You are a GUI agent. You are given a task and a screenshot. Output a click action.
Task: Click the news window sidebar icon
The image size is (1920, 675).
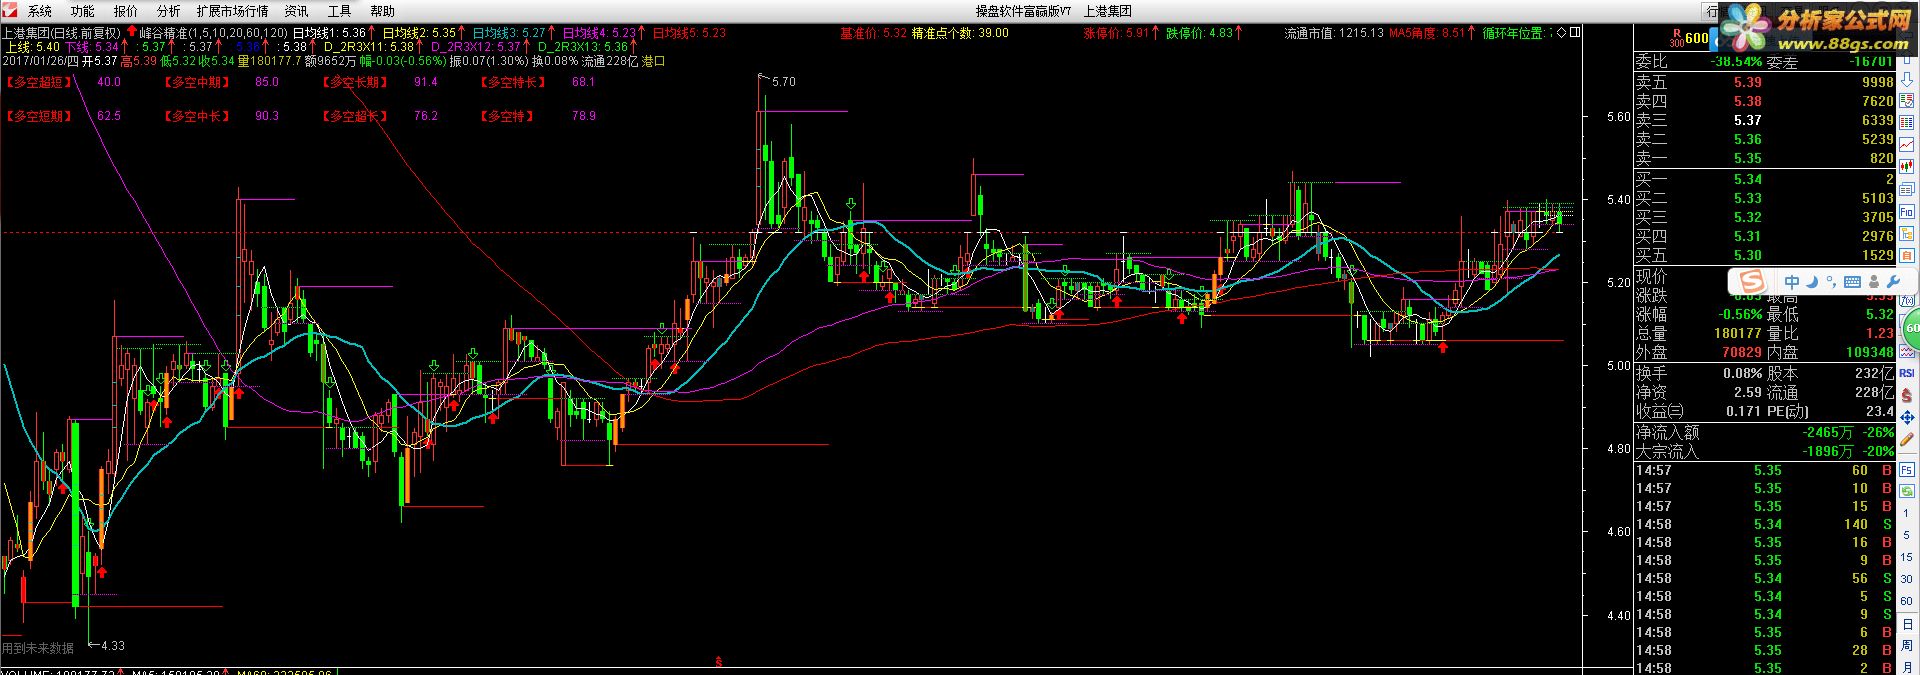[1907, 189]
